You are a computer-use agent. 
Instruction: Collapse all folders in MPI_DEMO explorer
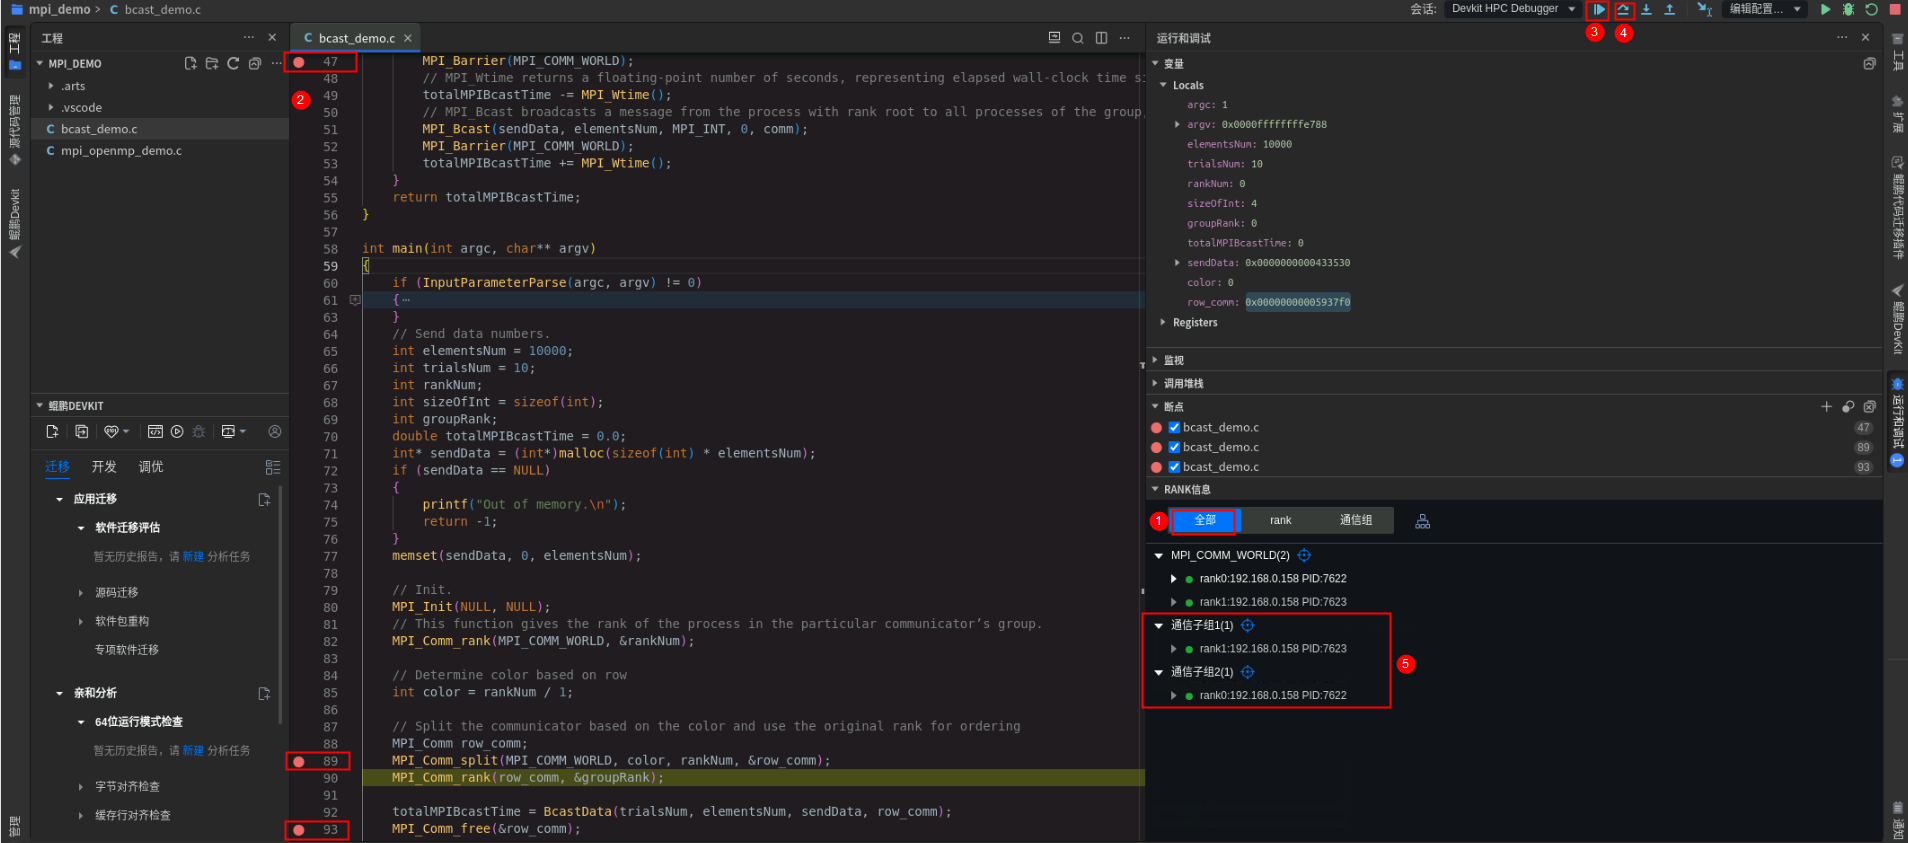255,63
